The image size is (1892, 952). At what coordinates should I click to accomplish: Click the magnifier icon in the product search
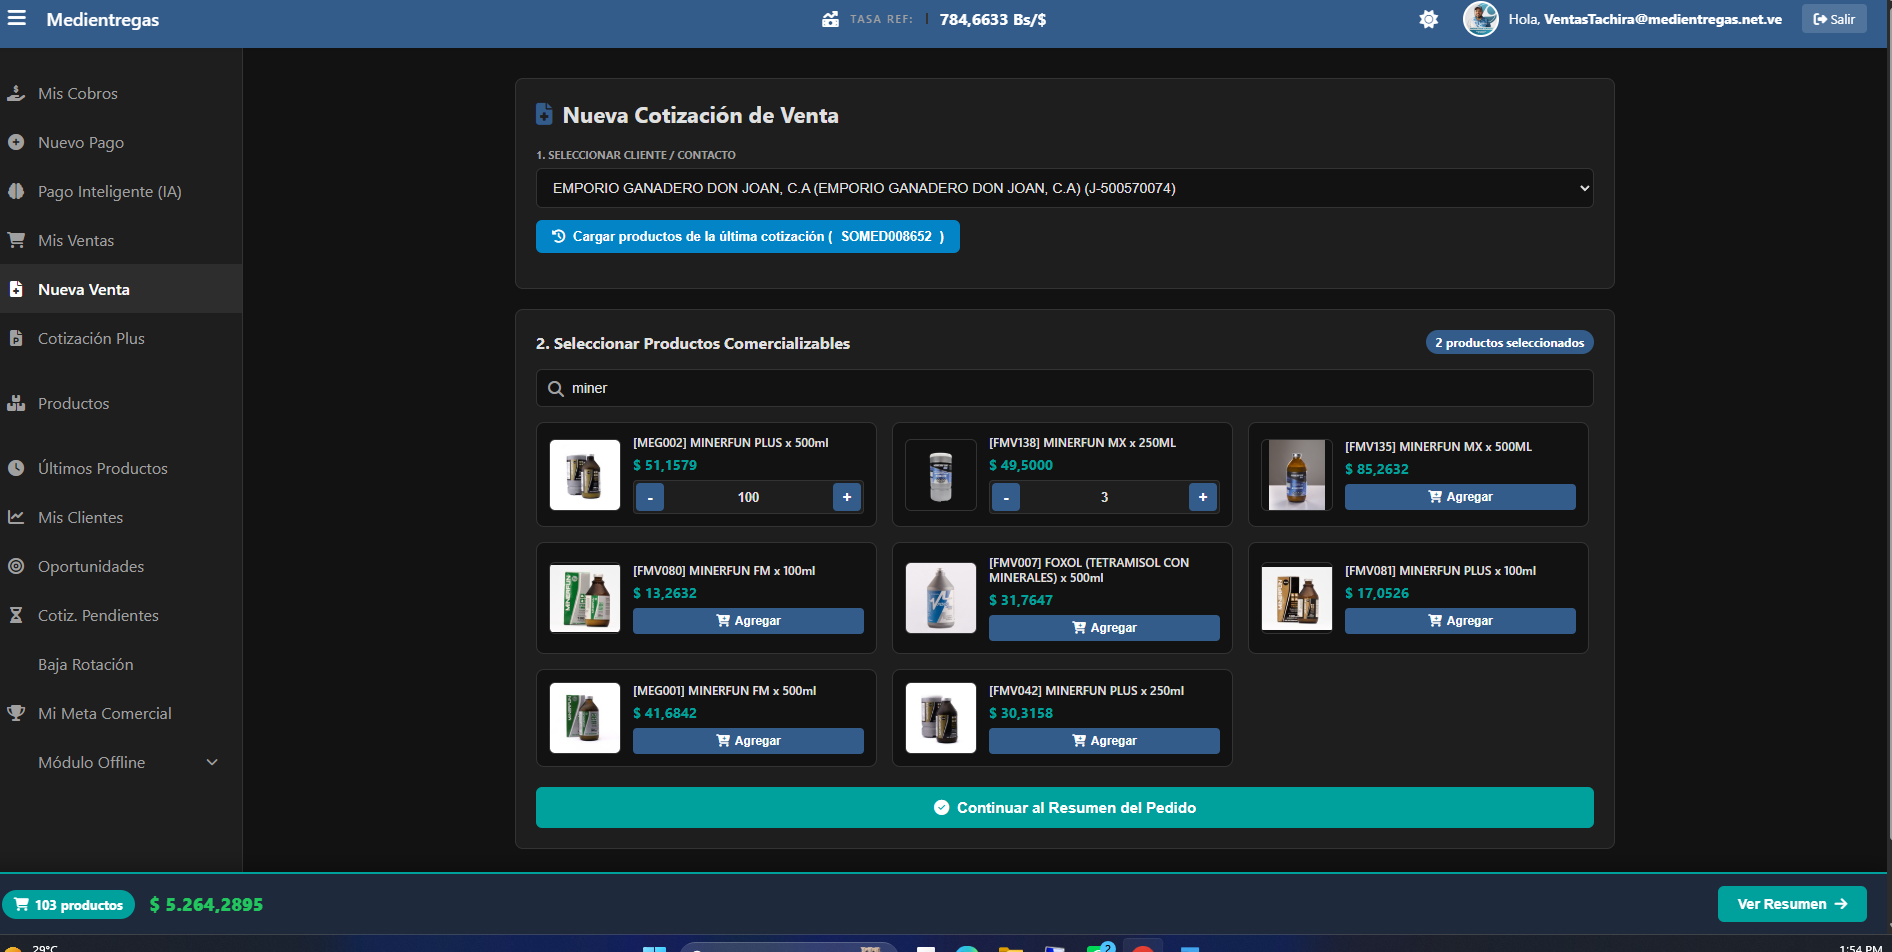[556, 388]
